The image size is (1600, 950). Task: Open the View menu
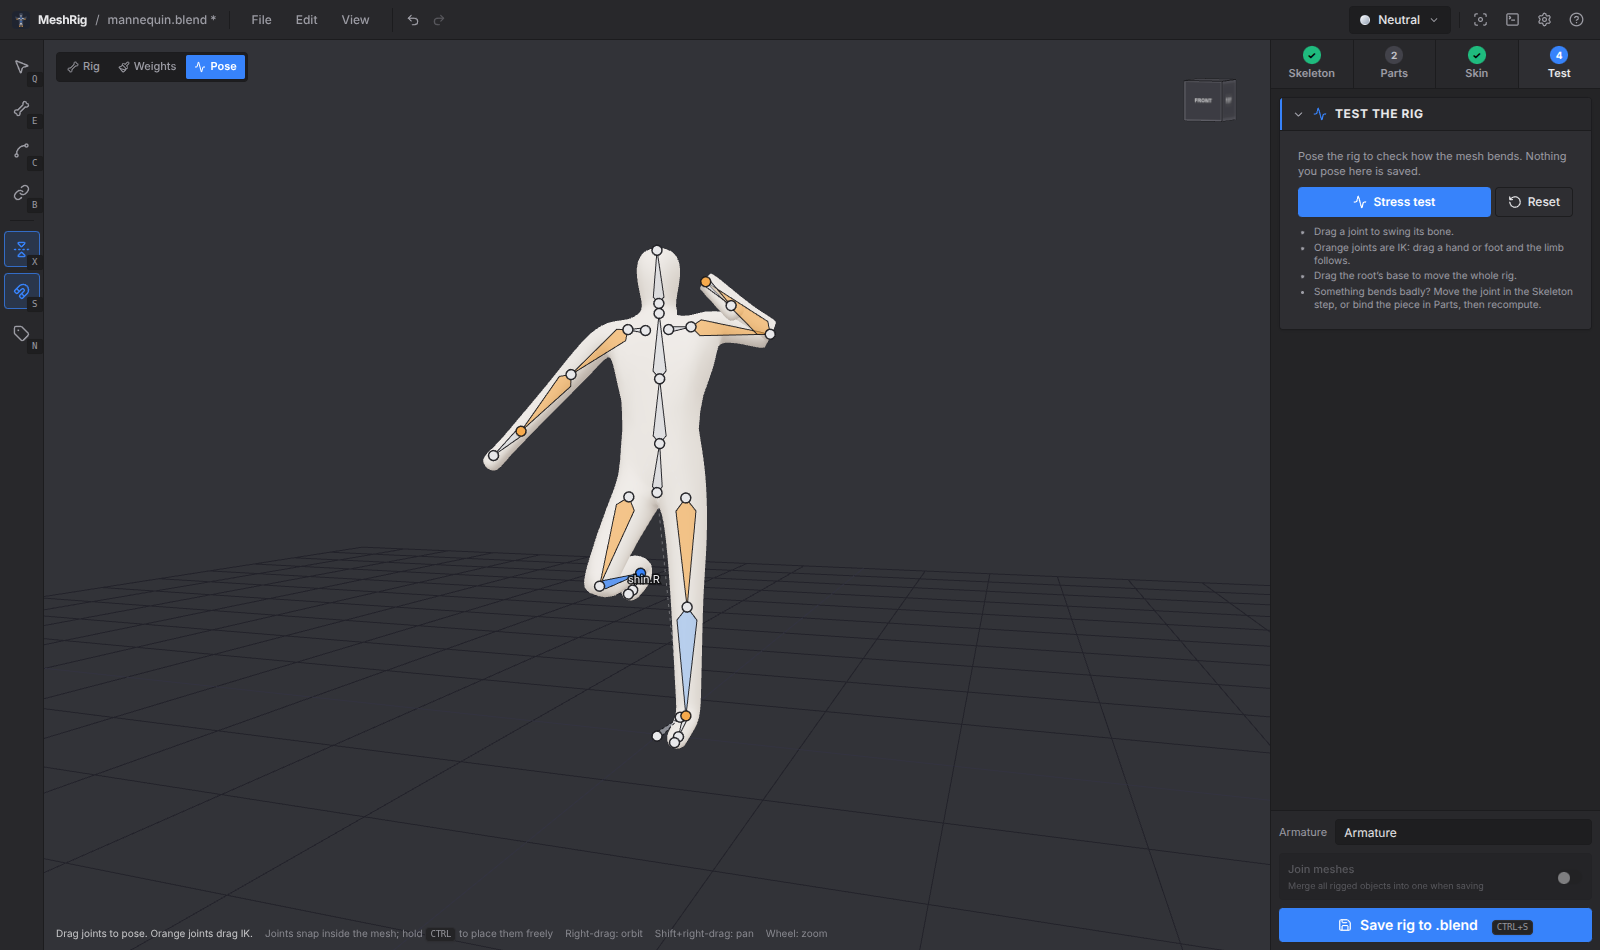pos(355,20)
